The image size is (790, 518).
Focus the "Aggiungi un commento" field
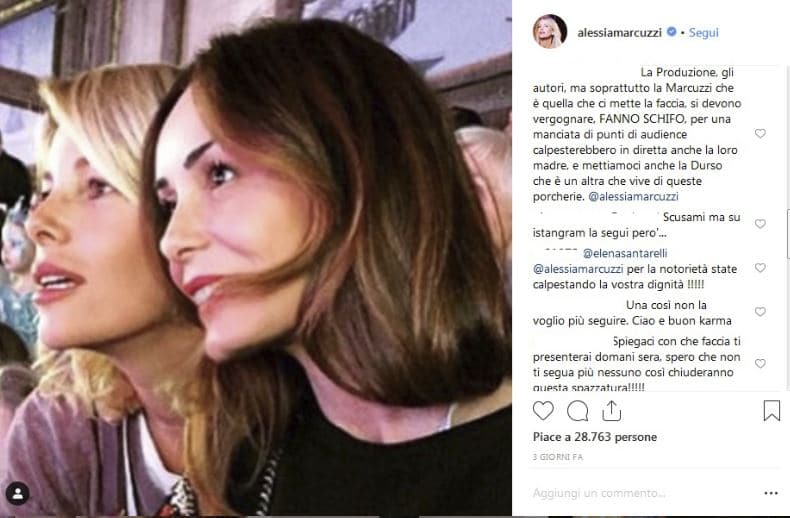(x=640, y=493)
